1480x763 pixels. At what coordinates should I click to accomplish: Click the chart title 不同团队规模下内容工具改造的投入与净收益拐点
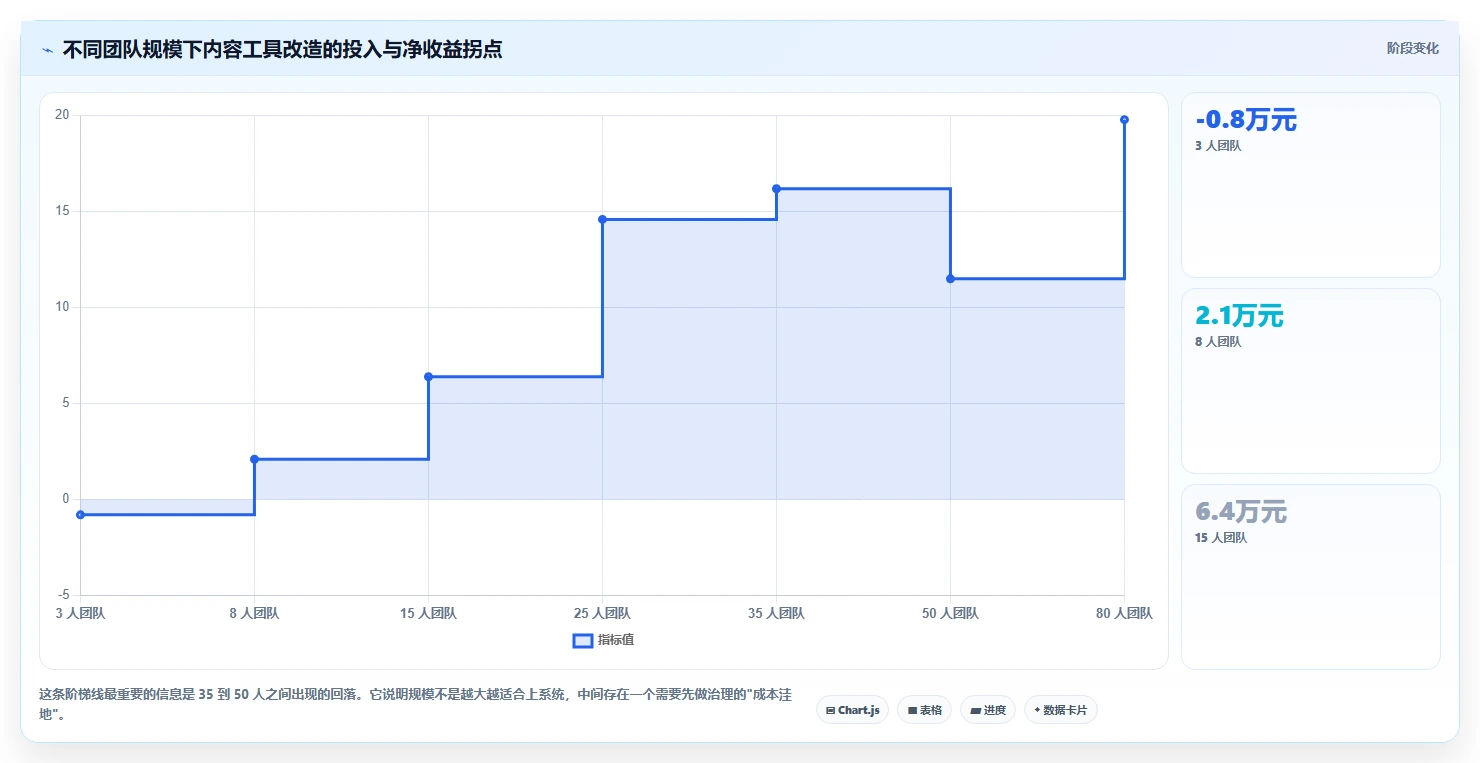coord(282,50)
